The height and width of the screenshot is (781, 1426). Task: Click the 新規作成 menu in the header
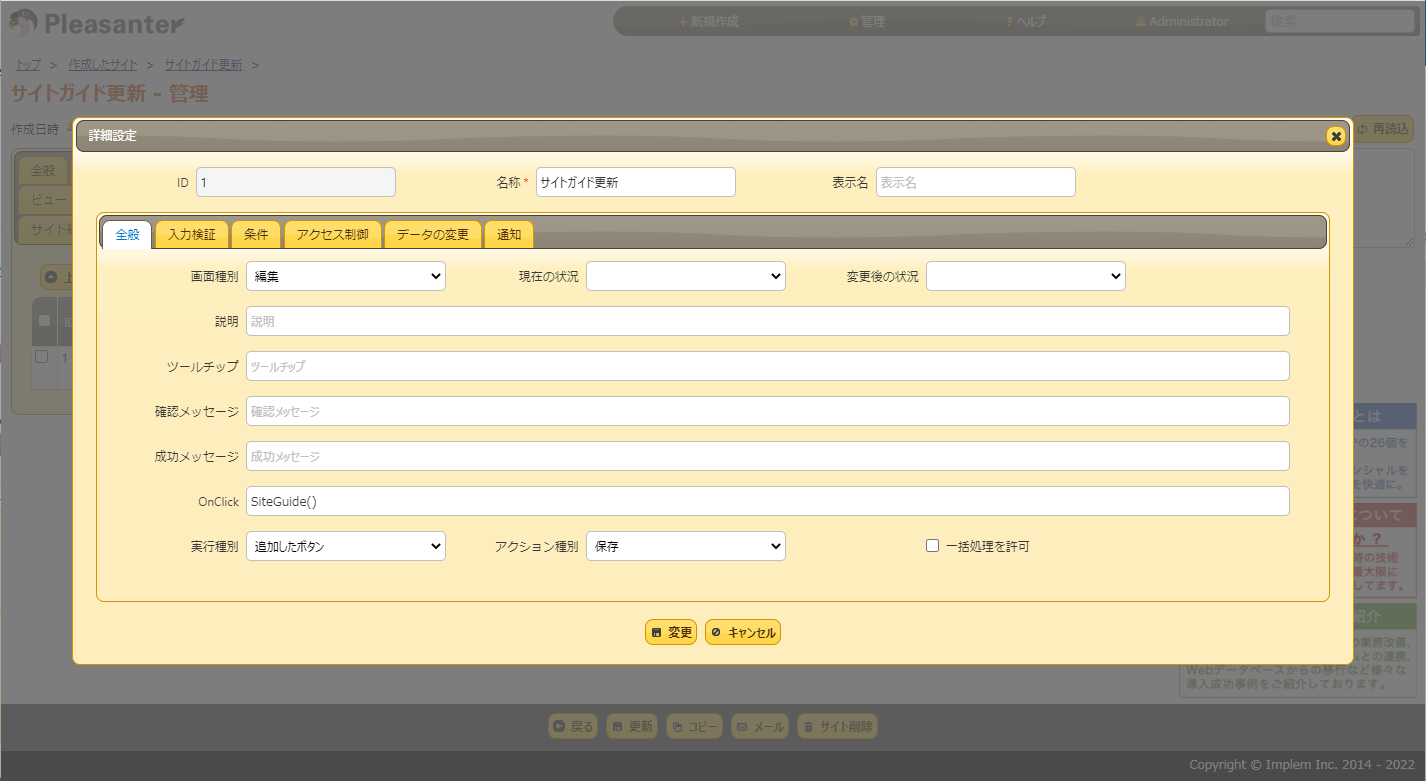(708, 21)
